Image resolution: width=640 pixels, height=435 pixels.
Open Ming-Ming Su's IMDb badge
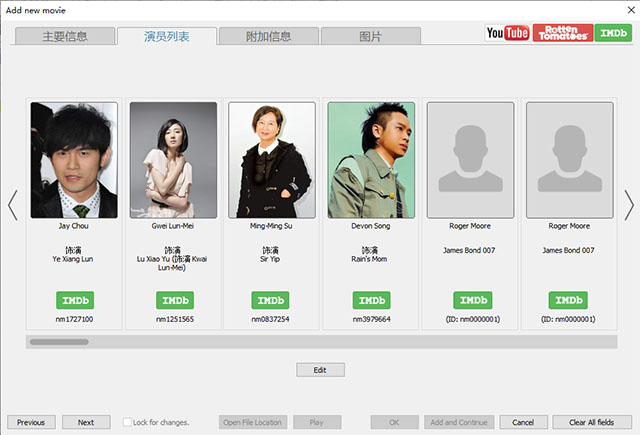(270, 300)
